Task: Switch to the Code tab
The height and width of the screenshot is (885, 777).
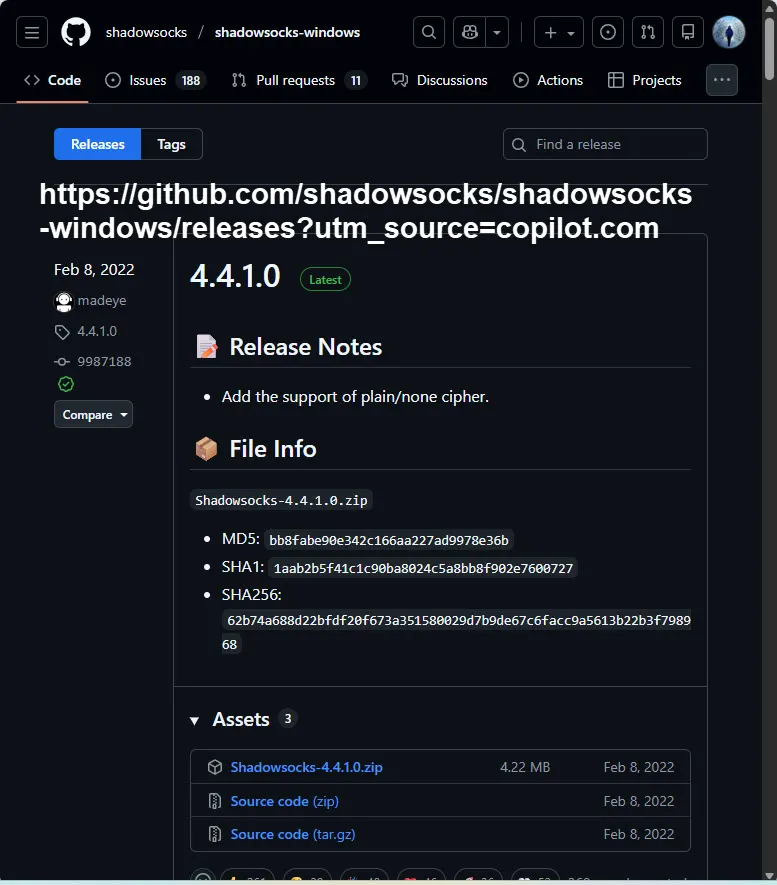Action: point(52,80)
